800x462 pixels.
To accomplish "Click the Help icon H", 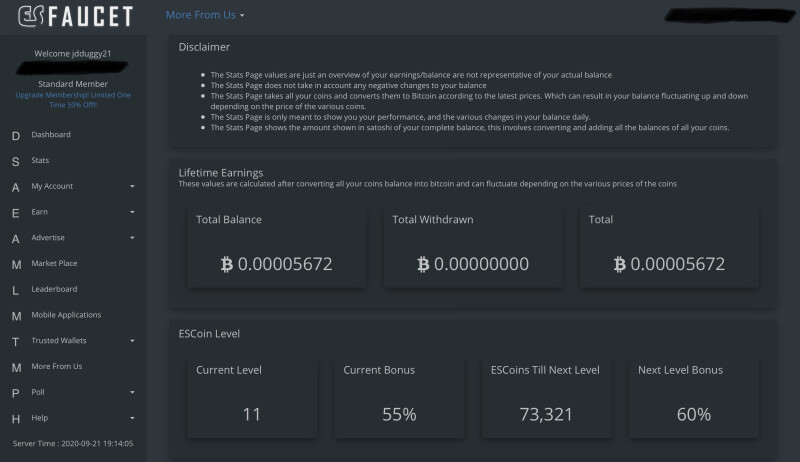I will pyautogui.click(x=16, y=419).
